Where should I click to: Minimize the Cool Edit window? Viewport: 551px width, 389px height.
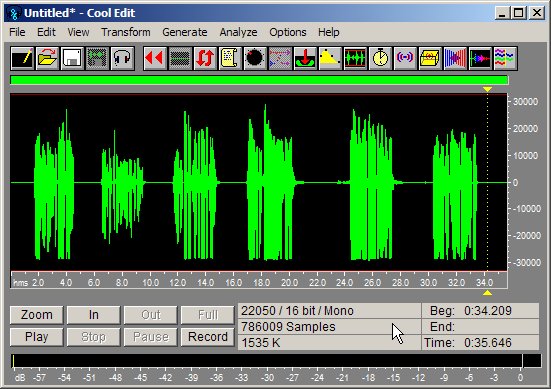tap(502, 13)
